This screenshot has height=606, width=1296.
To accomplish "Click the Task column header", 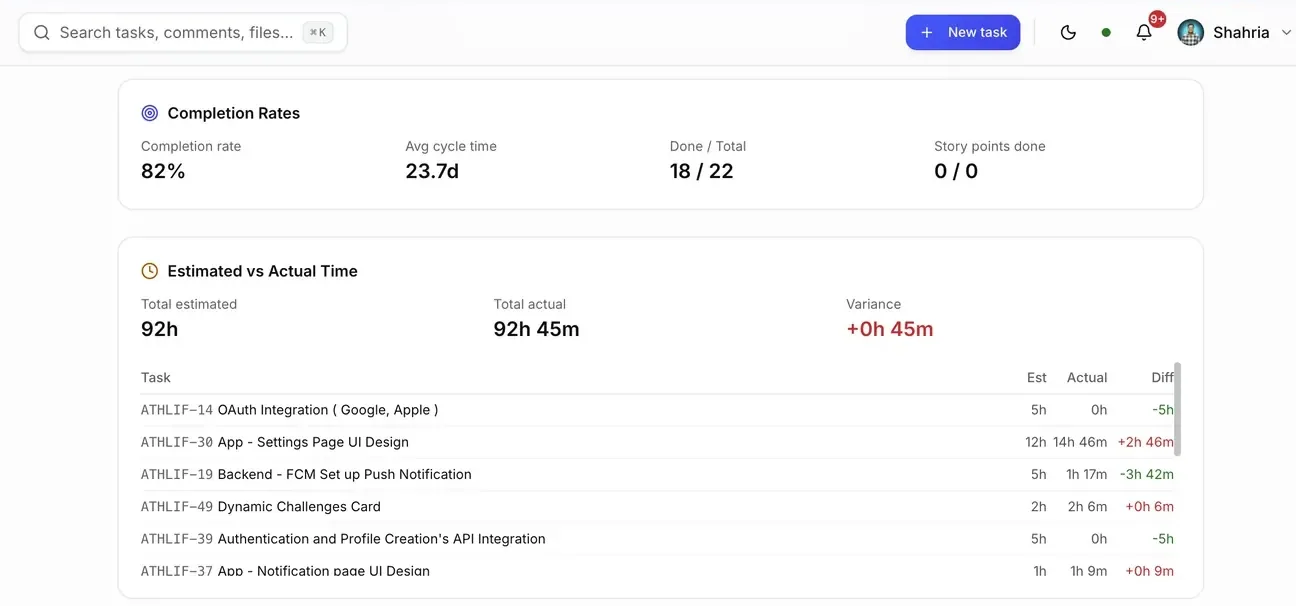I will pyautogui.click(x=156, y=377).
